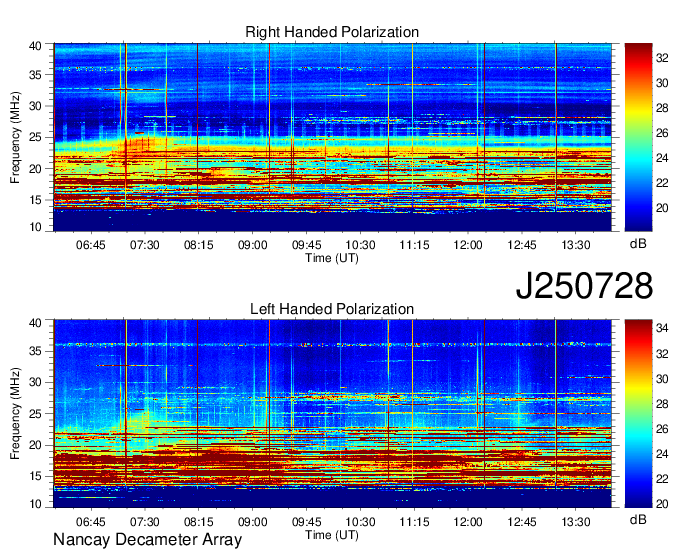This screenshot has height=552, width=680.
Task: Click the 25 MHz tick of Right Handed plot
Action: coord(35,137)
